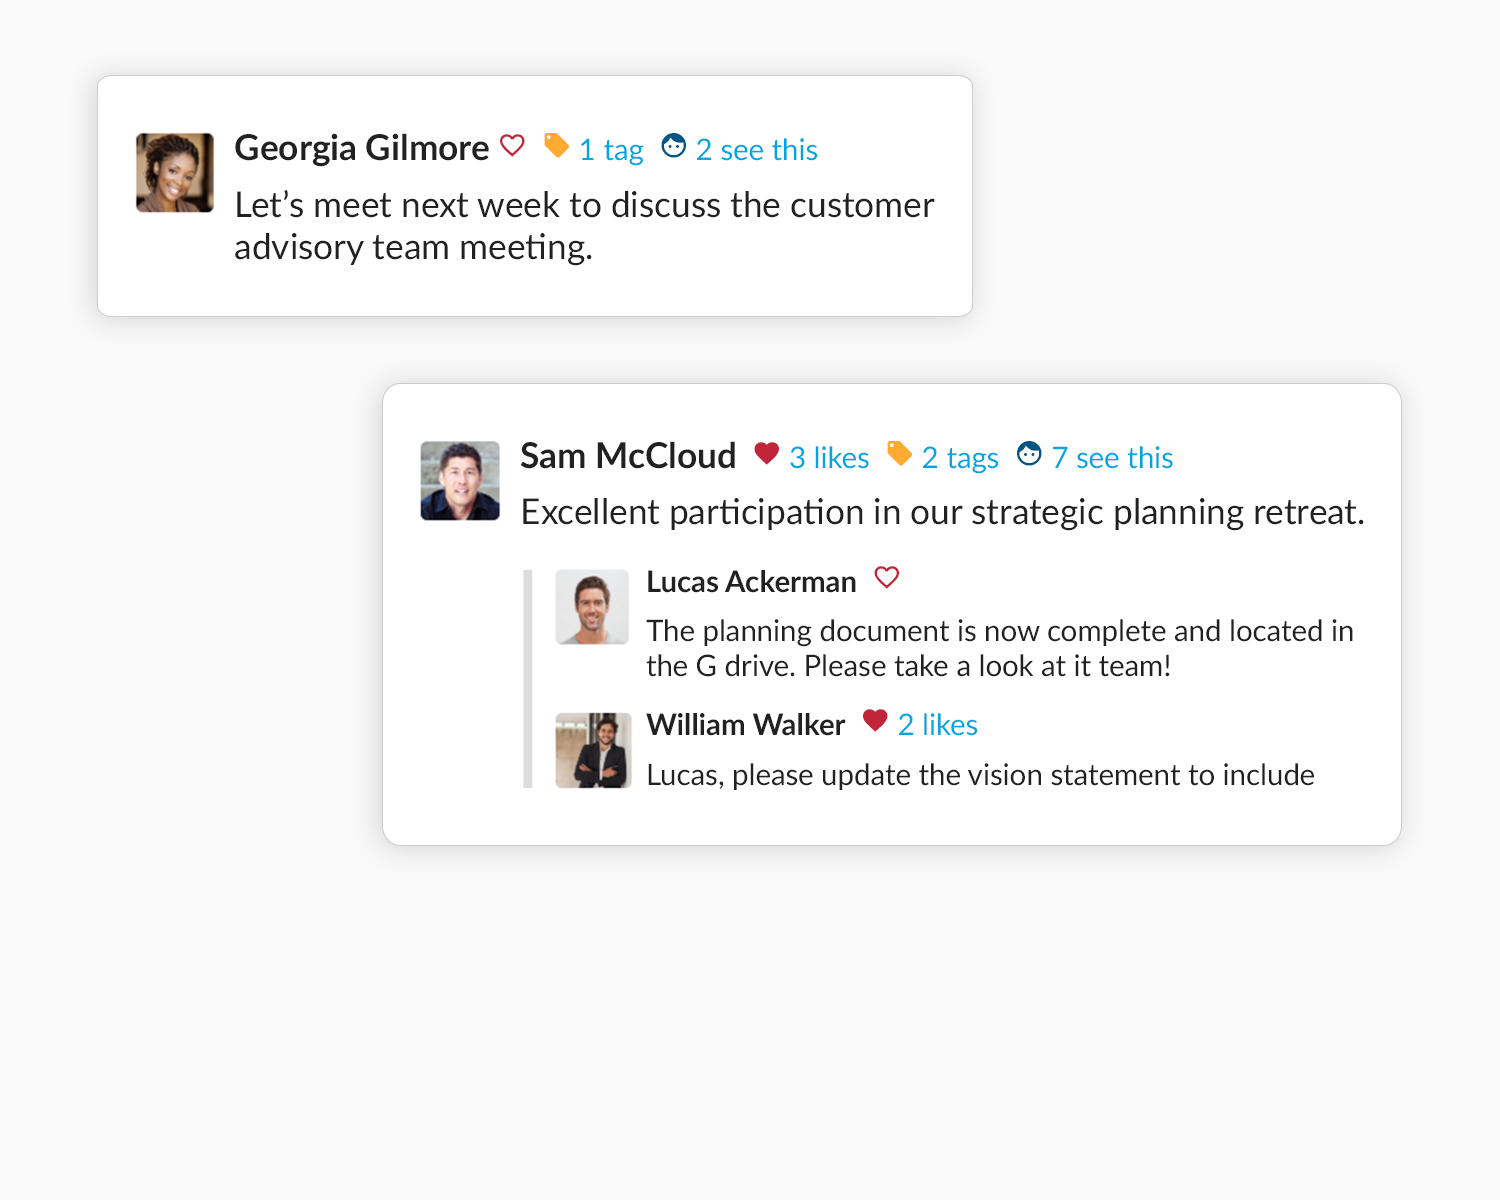Toggle the like heart on William Walker's comment
This screenshot has width=1500, height=1200.
click(876, 721)
